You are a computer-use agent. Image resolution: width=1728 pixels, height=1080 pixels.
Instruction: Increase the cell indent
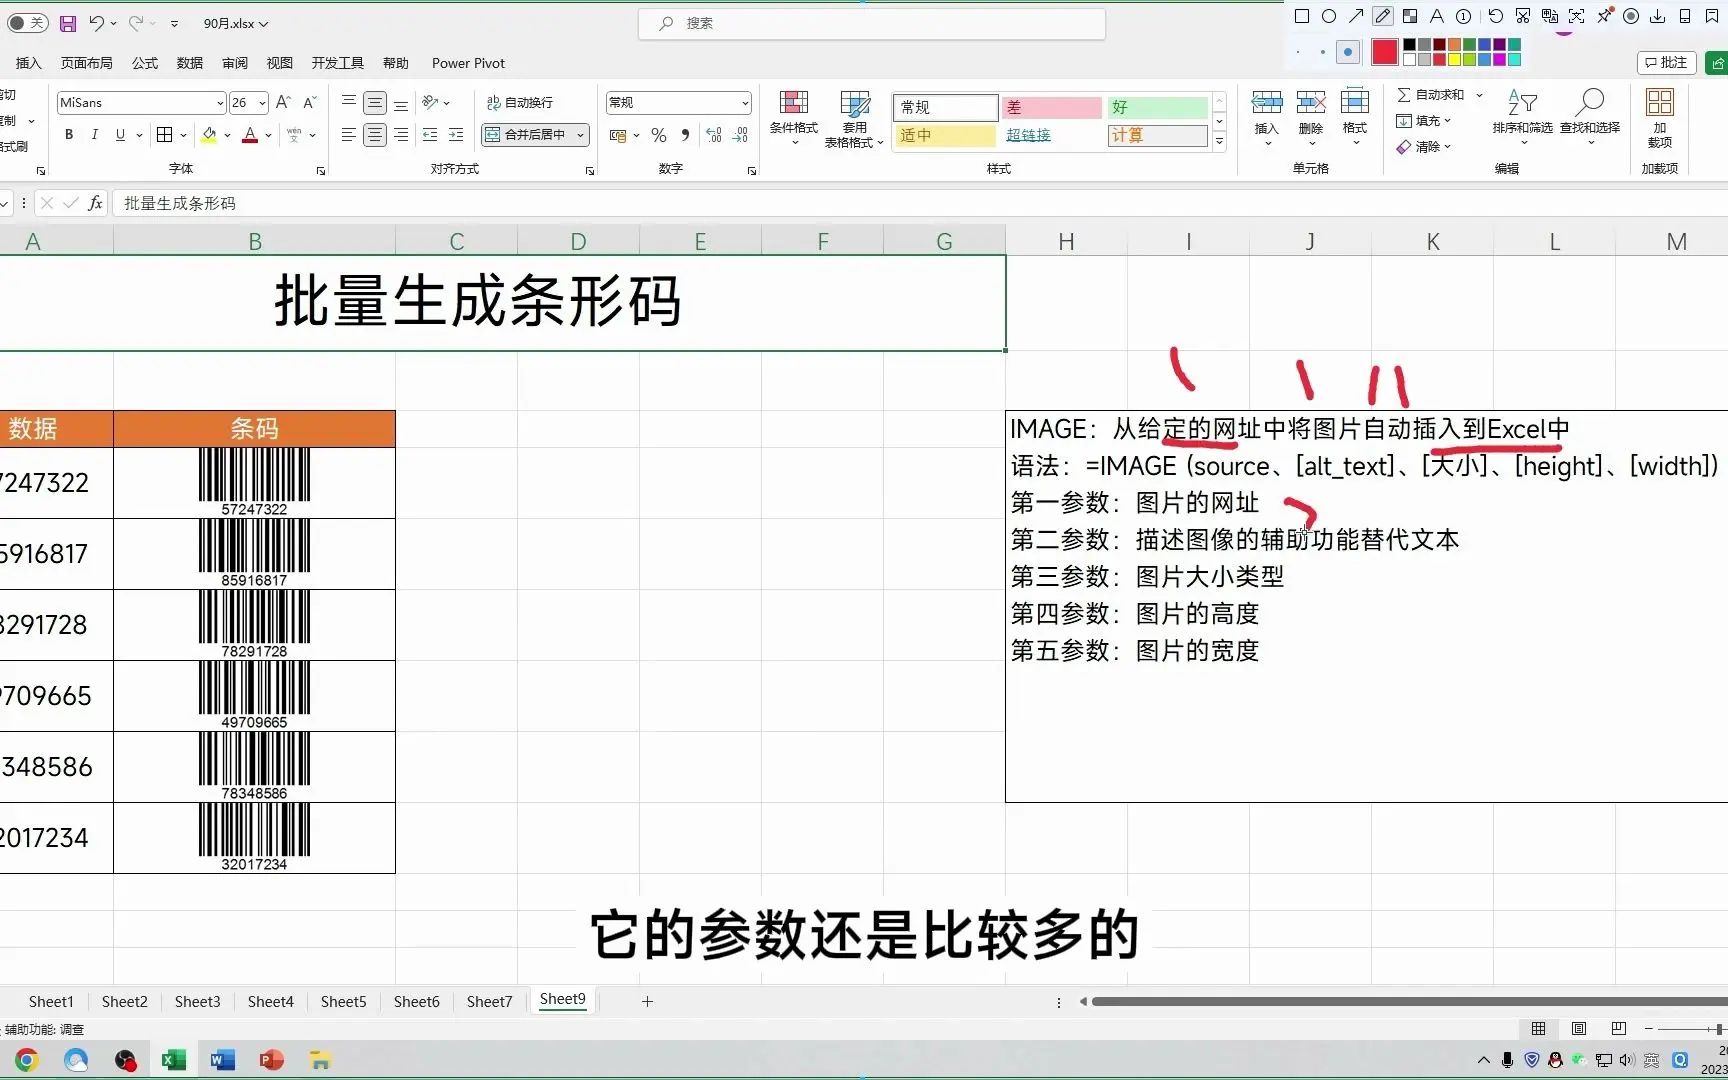pyautogui.click(x=456, y=135)
